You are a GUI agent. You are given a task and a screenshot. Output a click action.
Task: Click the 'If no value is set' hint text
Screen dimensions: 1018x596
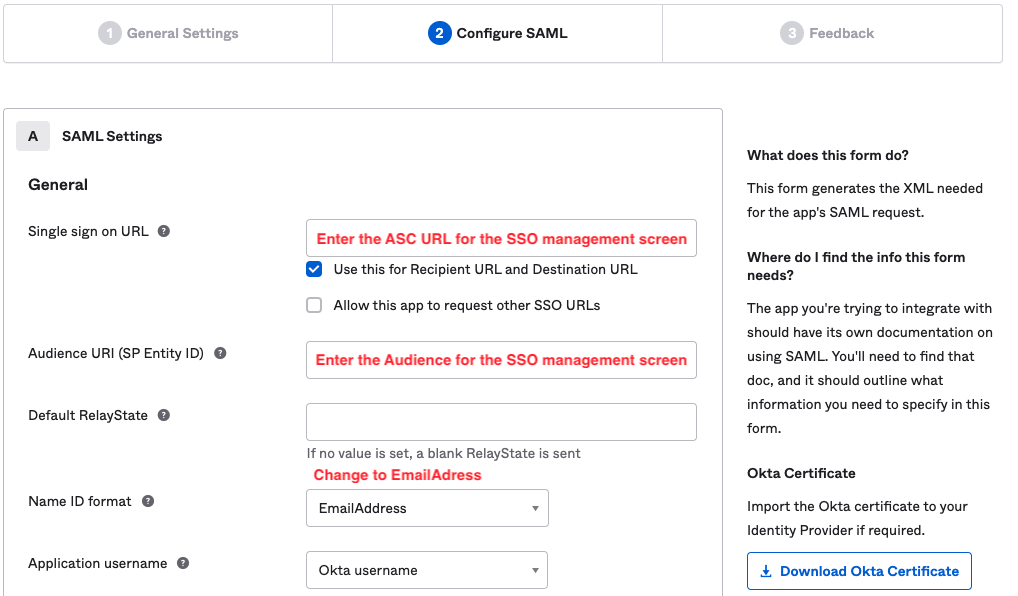pyautogui.click(x=443, y=453)
